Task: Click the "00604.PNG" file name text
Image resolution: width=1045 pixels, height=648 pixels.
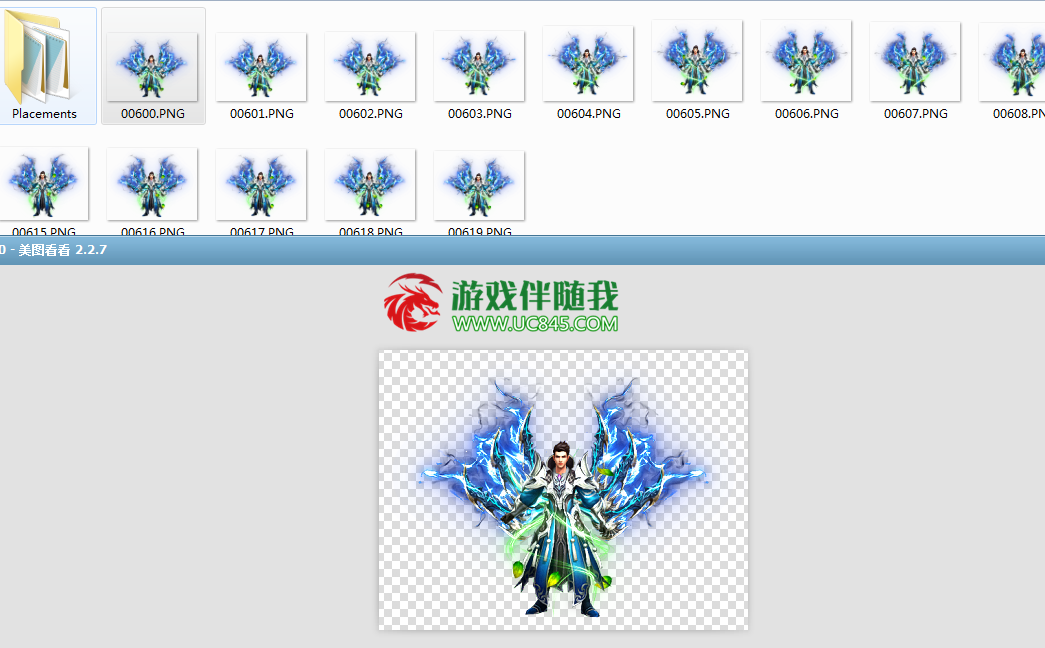Action: [588, 114]
